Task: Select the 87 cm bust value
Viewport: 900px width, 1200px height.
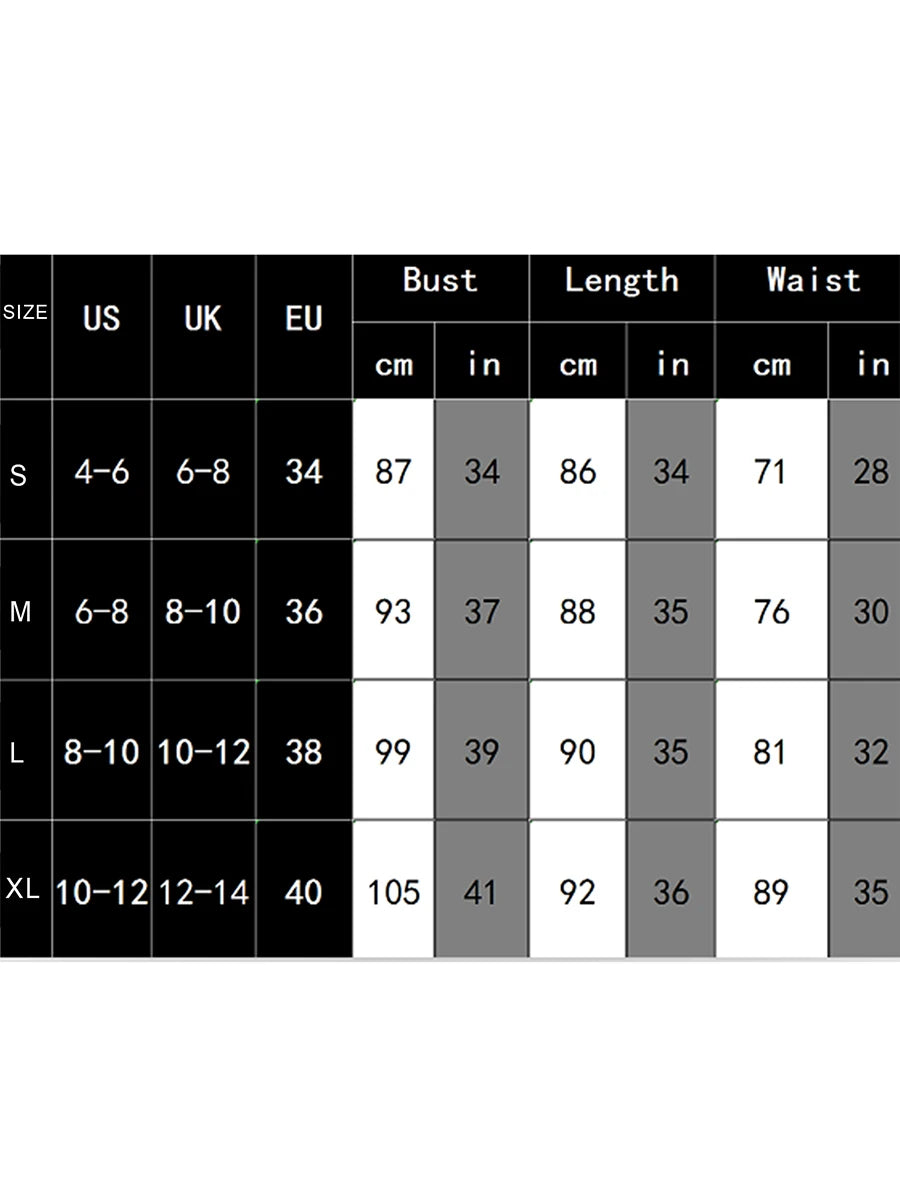Action: click(x=394, y=472)
